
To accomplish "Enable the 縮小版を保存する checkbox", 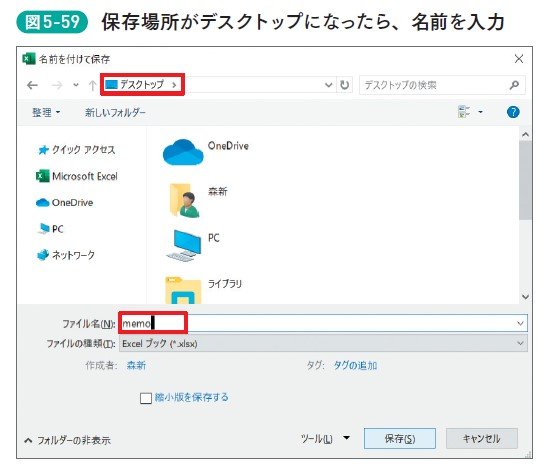I will (x=145, y=398).
